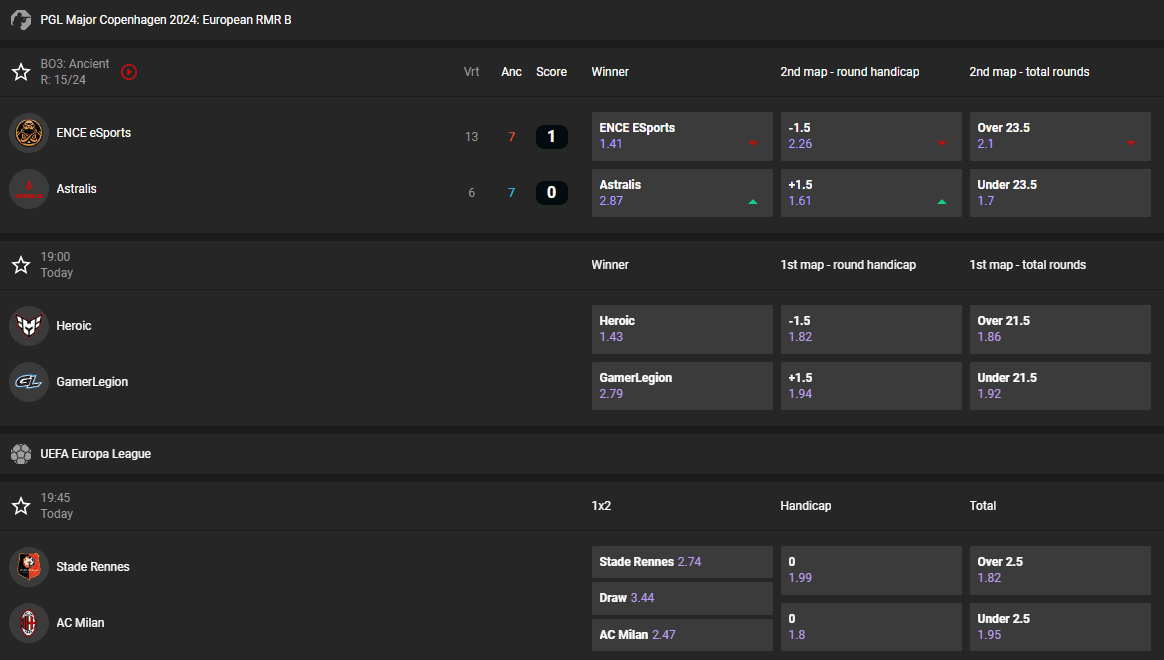1164x660 pixels.
Task: Click the Counter-Strike league icon beside PGL Major
Action: tap(21, 20)
